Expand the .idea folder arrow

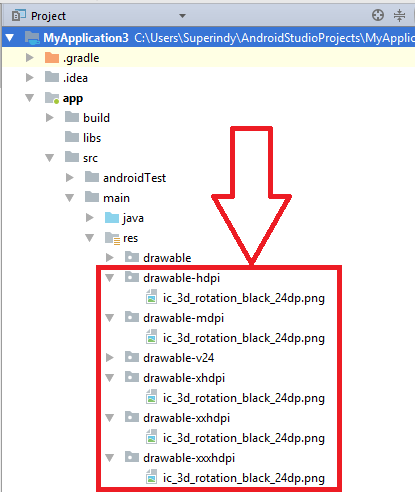[30, 78]
